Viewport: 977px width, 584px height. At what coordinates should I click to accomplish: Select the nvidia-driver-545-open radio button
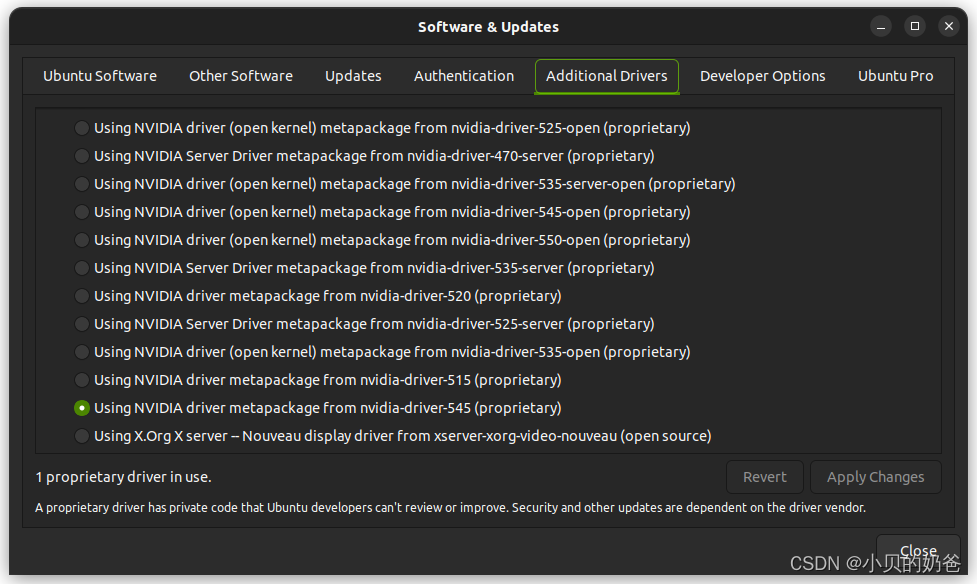click(x=82, y=213)
